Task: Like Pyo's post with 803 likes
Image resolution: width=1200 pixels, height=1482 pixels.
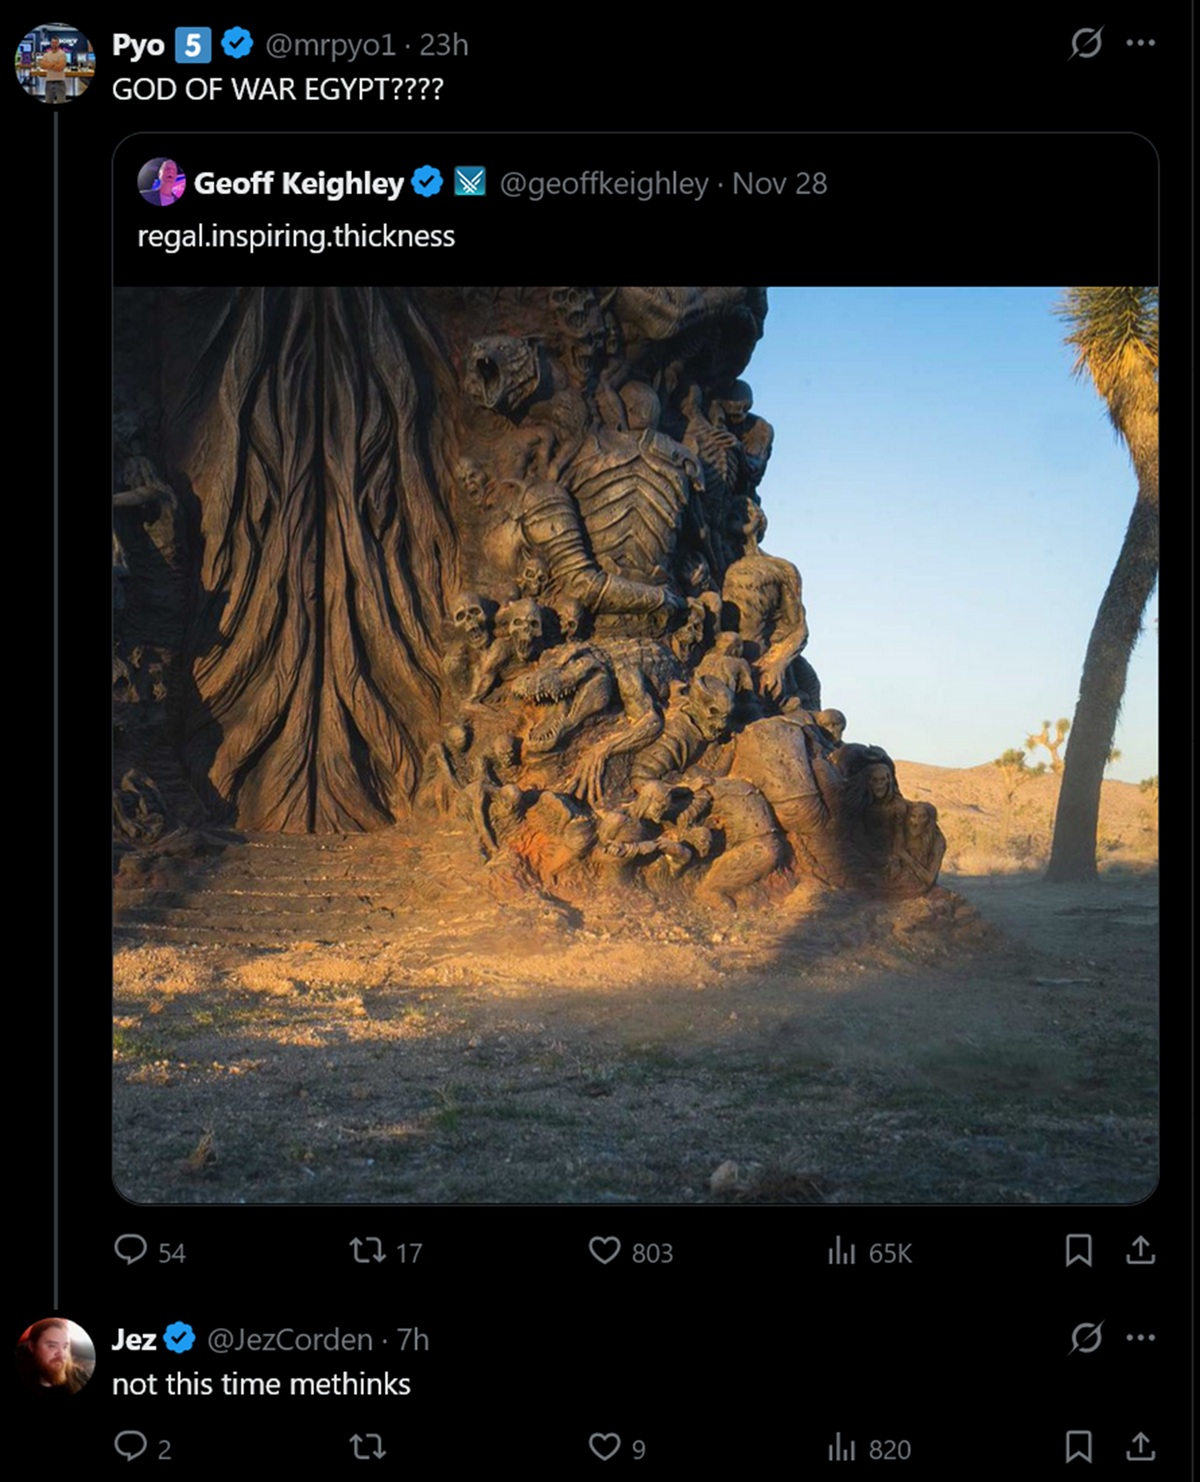Action: [604, 1250]
